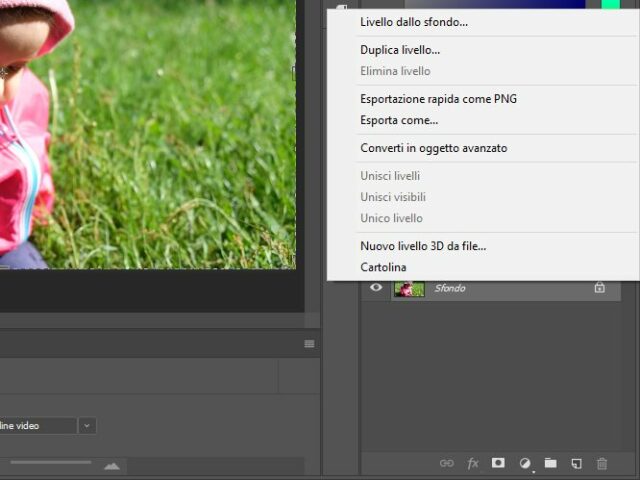Click the green color swatch at top
The height and width of the screenshot is (480, 640).
coord(611,4)
